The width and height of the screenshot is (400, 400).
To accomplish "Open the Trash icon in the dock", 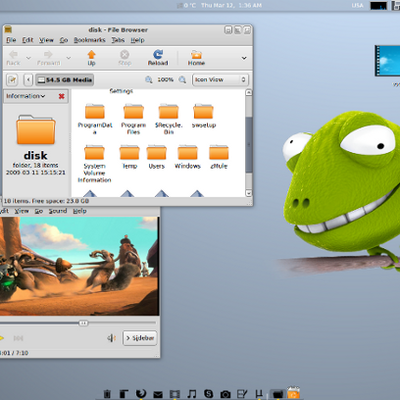I will (x=107, y=394).
